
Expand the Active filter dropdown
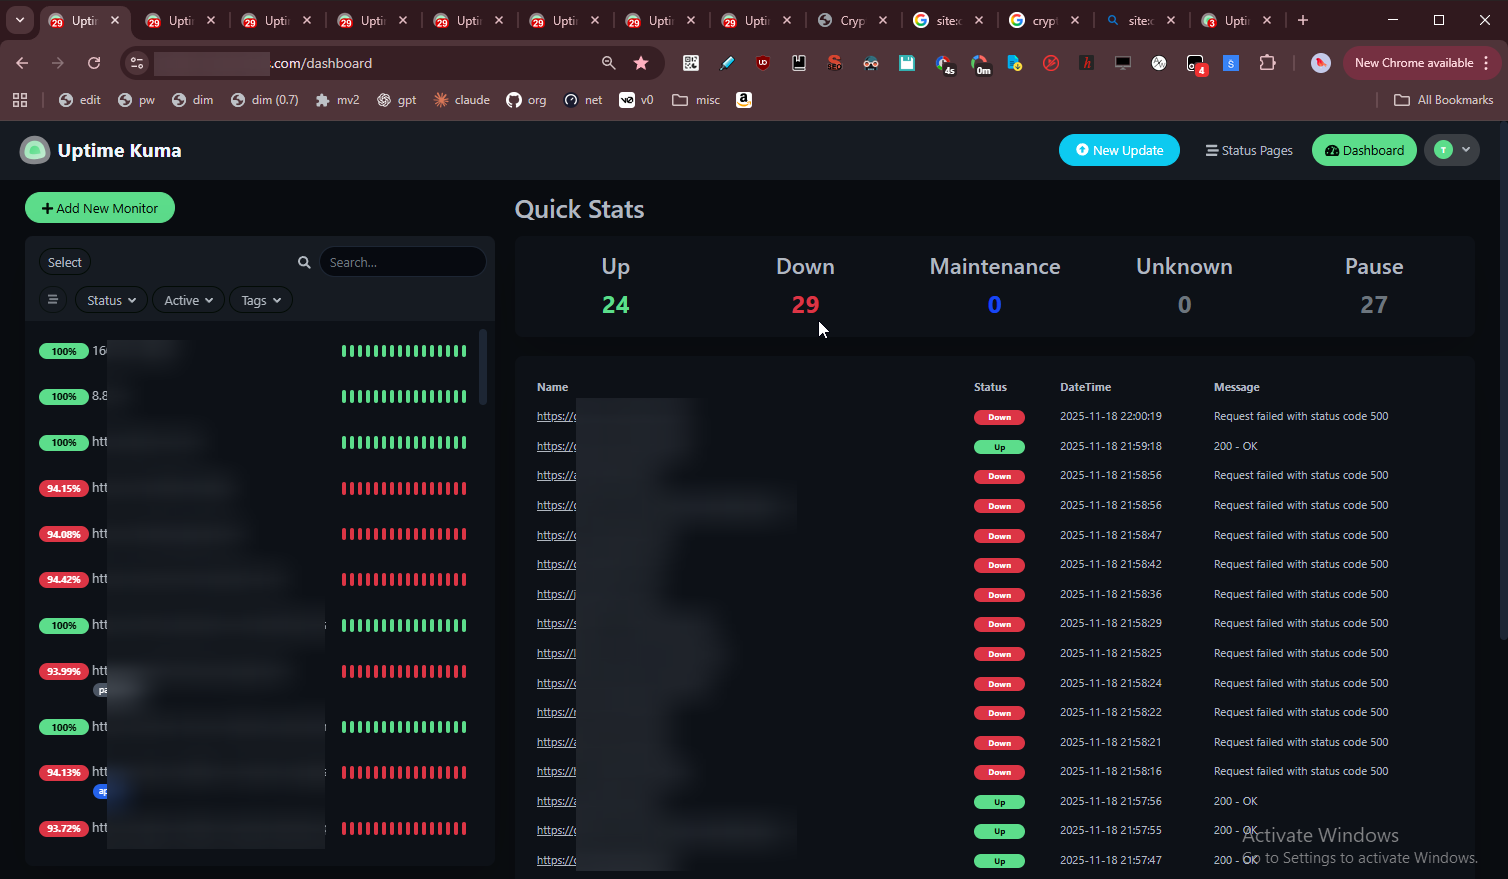coord(188,300)
